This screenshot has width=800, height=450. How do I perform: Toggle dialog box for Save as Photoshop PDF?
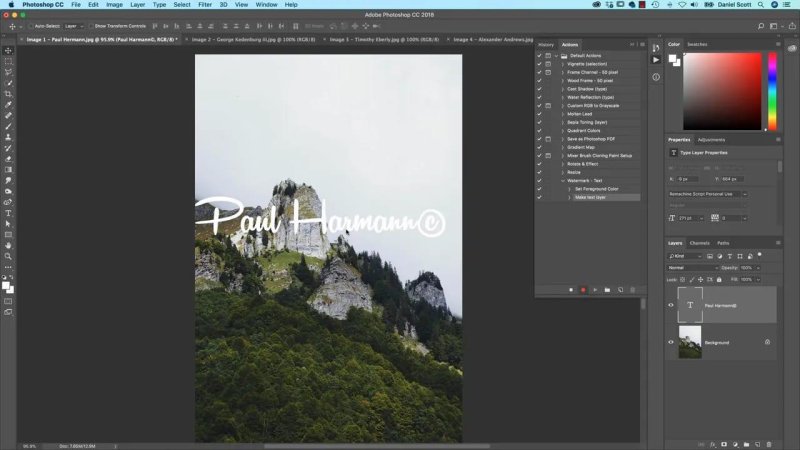tap(548, 139)
